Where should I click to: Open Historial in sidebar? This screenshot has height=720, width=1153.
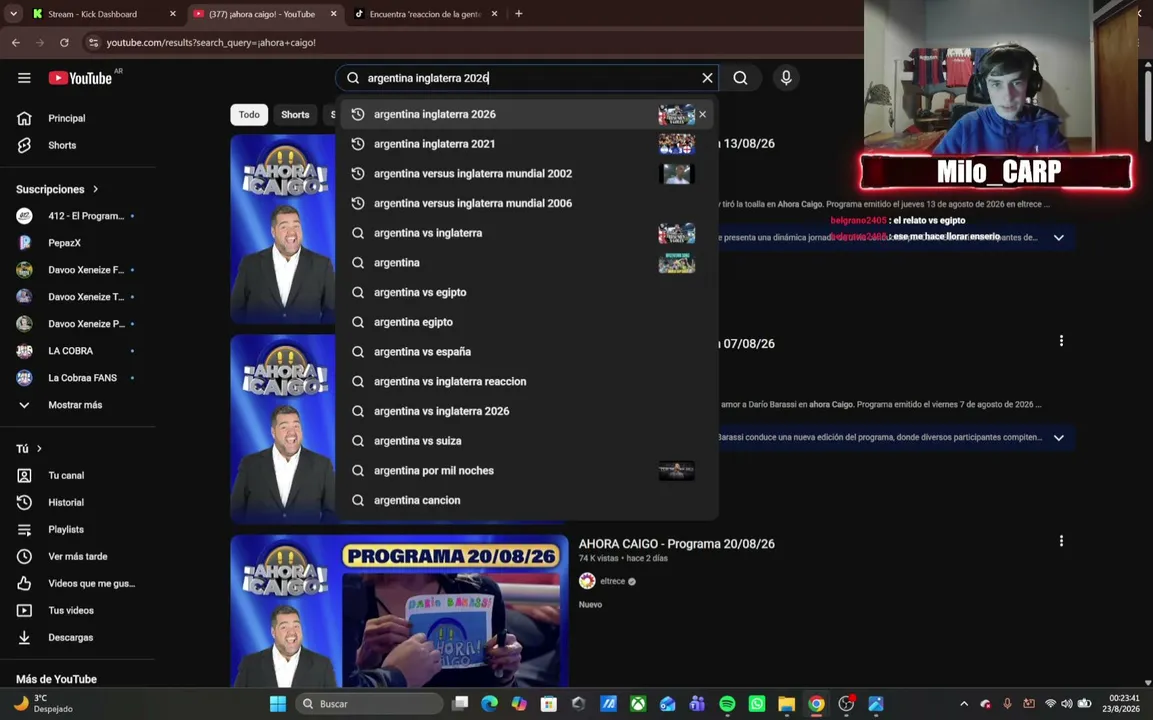point(78,502)
